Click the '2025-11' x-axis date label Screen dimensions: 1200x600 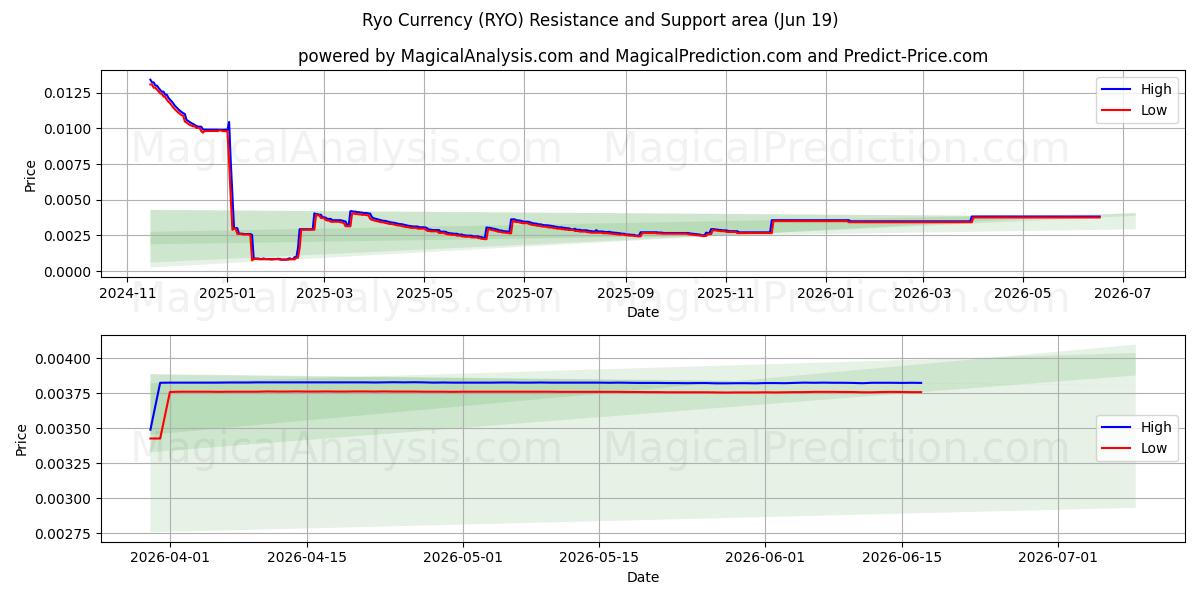(x=726, y=294)
